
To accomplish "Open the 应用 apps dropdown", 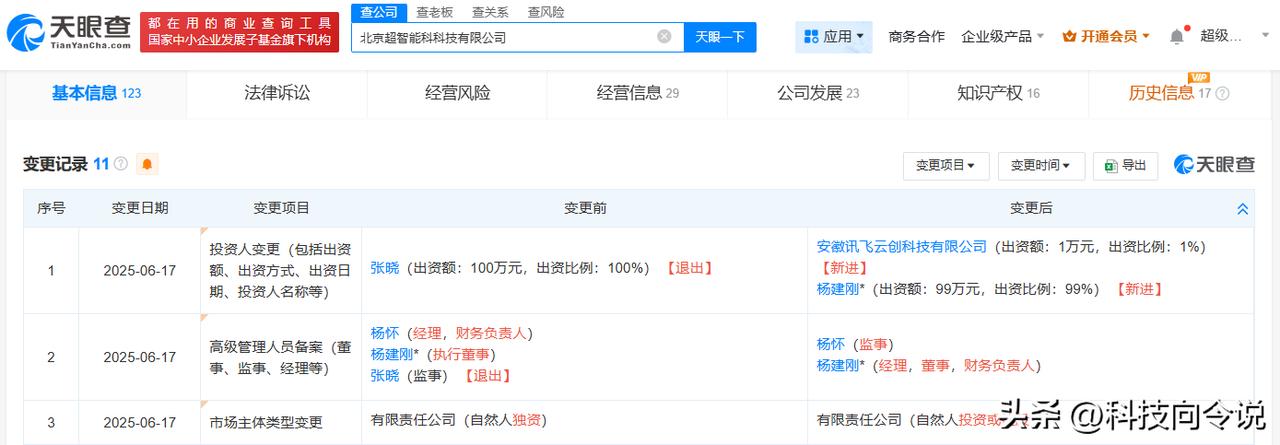I will [x=834, y=37].
